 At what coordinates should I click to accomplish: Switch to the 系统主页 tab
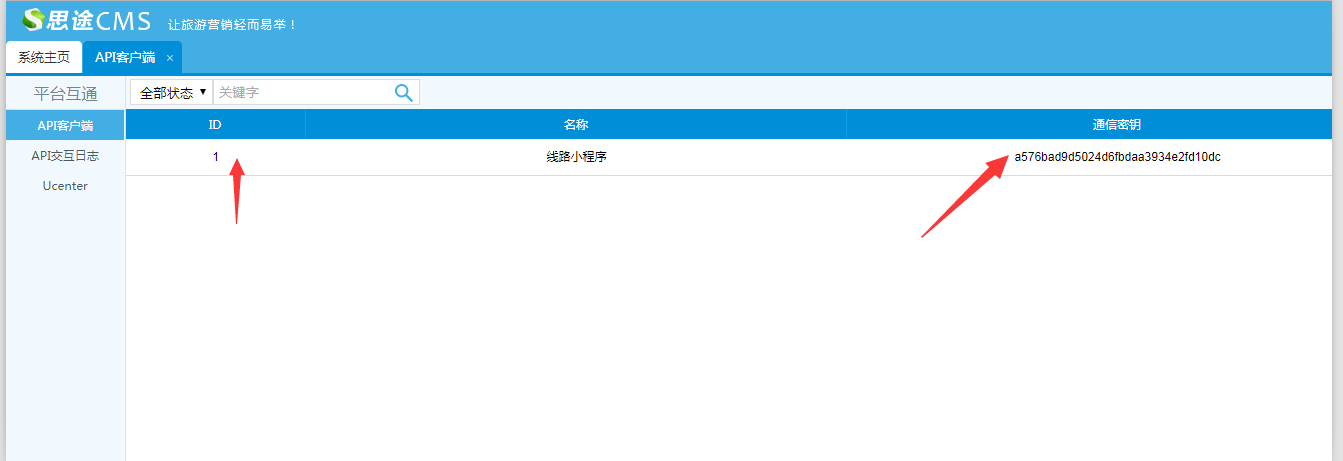(44, 57)
